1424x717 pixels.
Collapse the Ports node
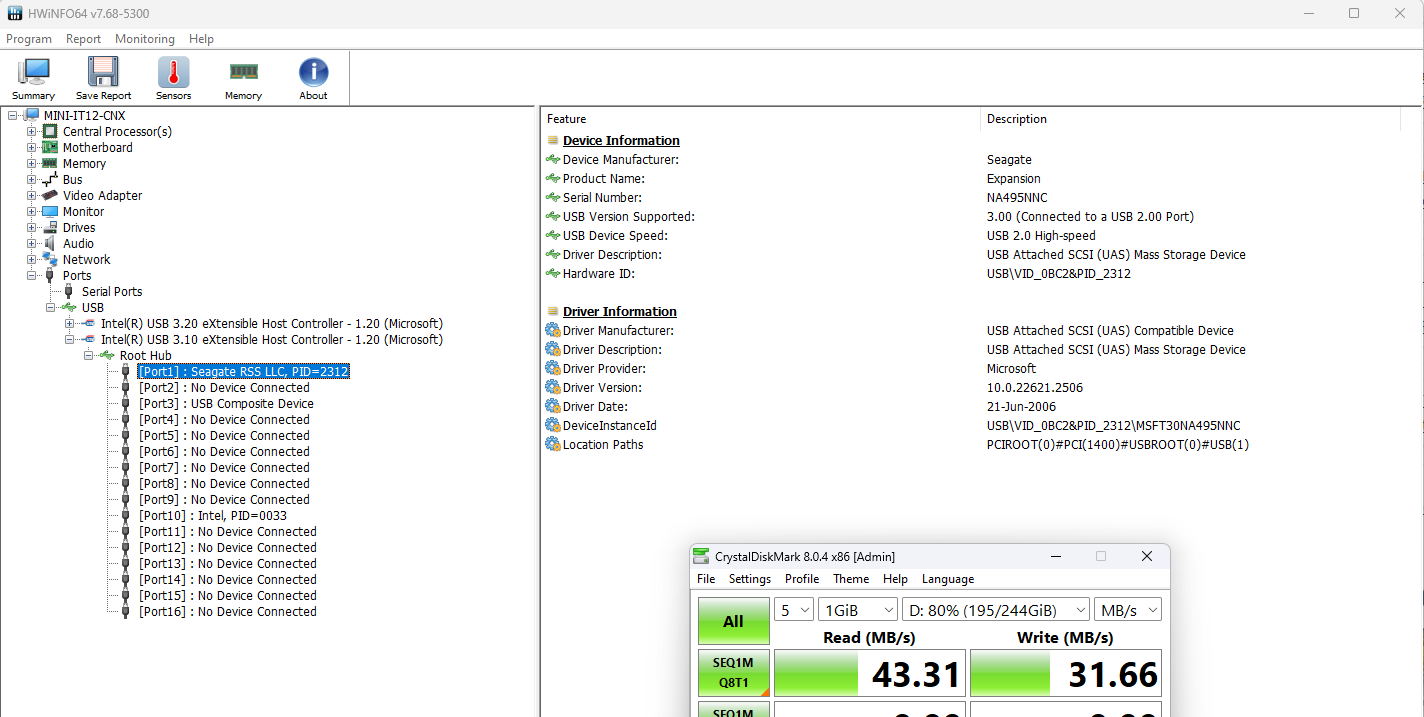[x=32, y=275]
